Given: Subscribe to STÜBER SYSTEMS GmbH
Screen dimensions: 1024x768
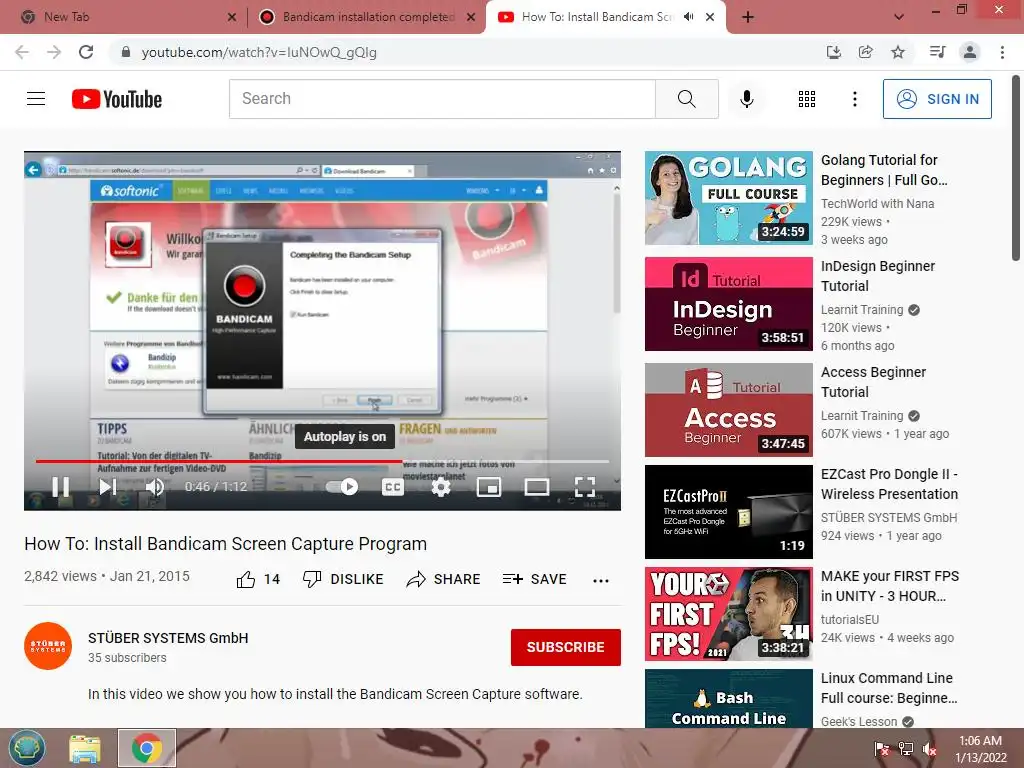Looking at the screenshot, I should (x=566, y=647).
